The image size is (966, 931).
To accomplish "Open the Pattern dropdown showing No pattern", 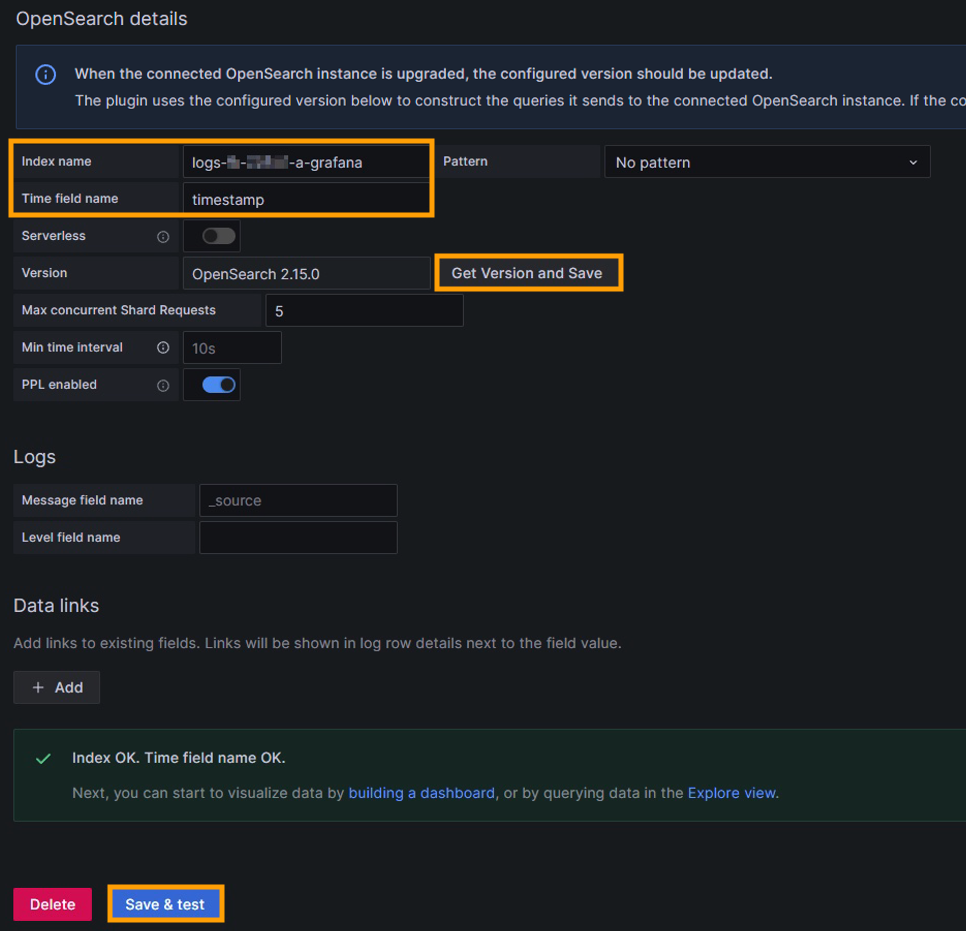I will click(767, 162).
